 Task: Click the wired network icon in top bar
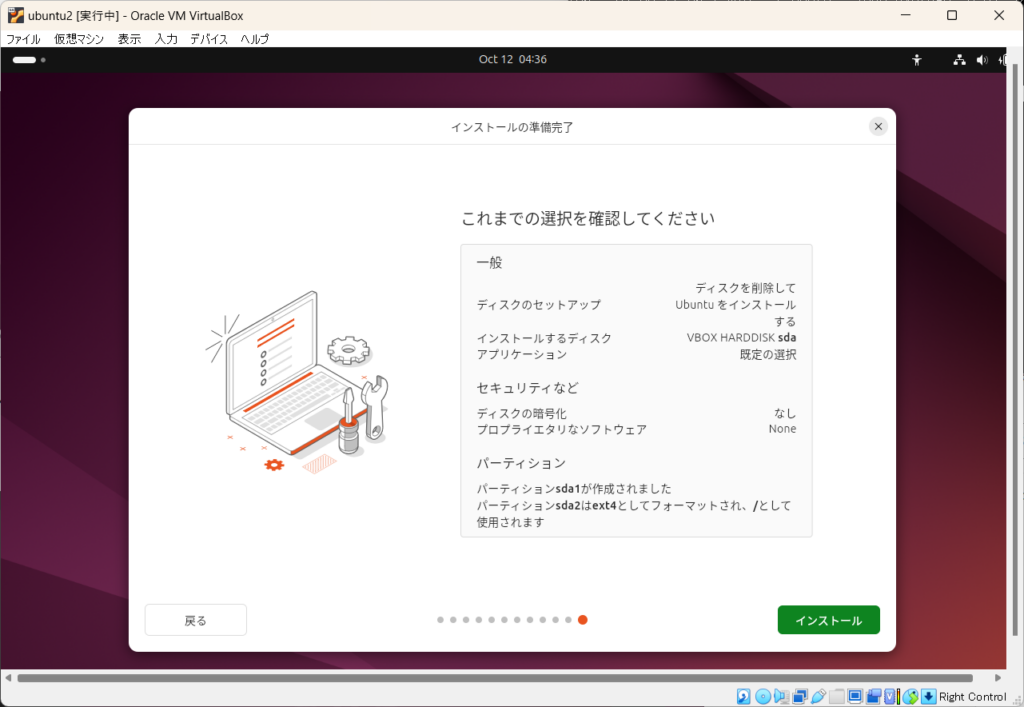point(959,60)
